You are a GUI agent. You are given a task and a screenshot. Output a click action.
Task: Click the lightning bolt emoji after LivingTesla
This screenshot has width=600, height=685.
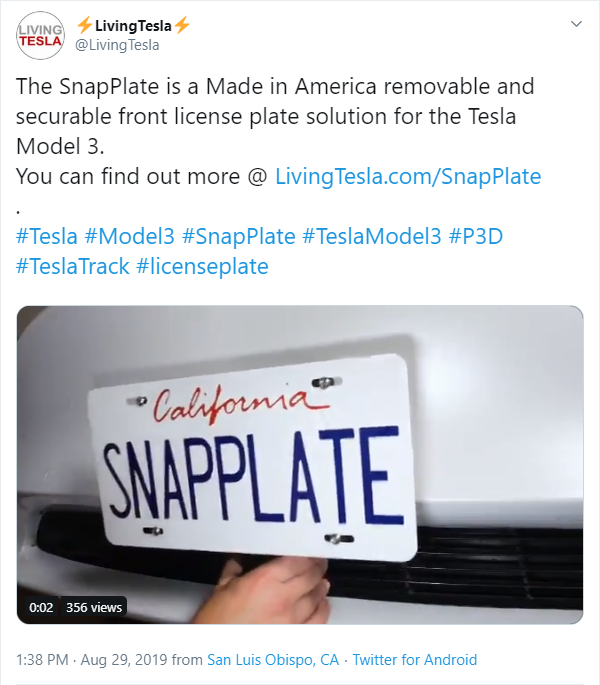coord(182,25)
